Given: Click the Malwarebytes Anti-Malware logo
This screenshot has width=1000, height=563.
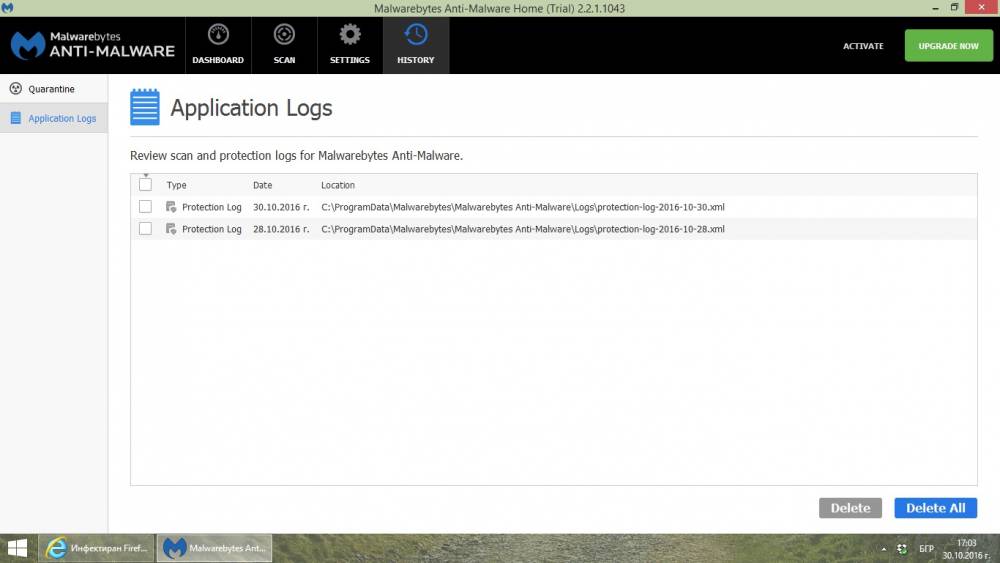Looking at the screenshot, I should click(92, 45).
